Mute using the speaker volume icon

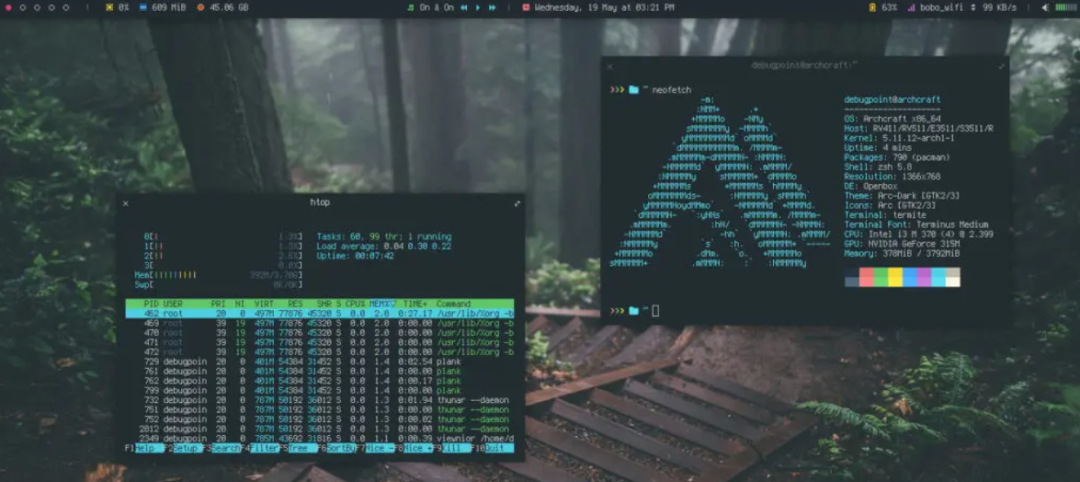coord(1046,8)
